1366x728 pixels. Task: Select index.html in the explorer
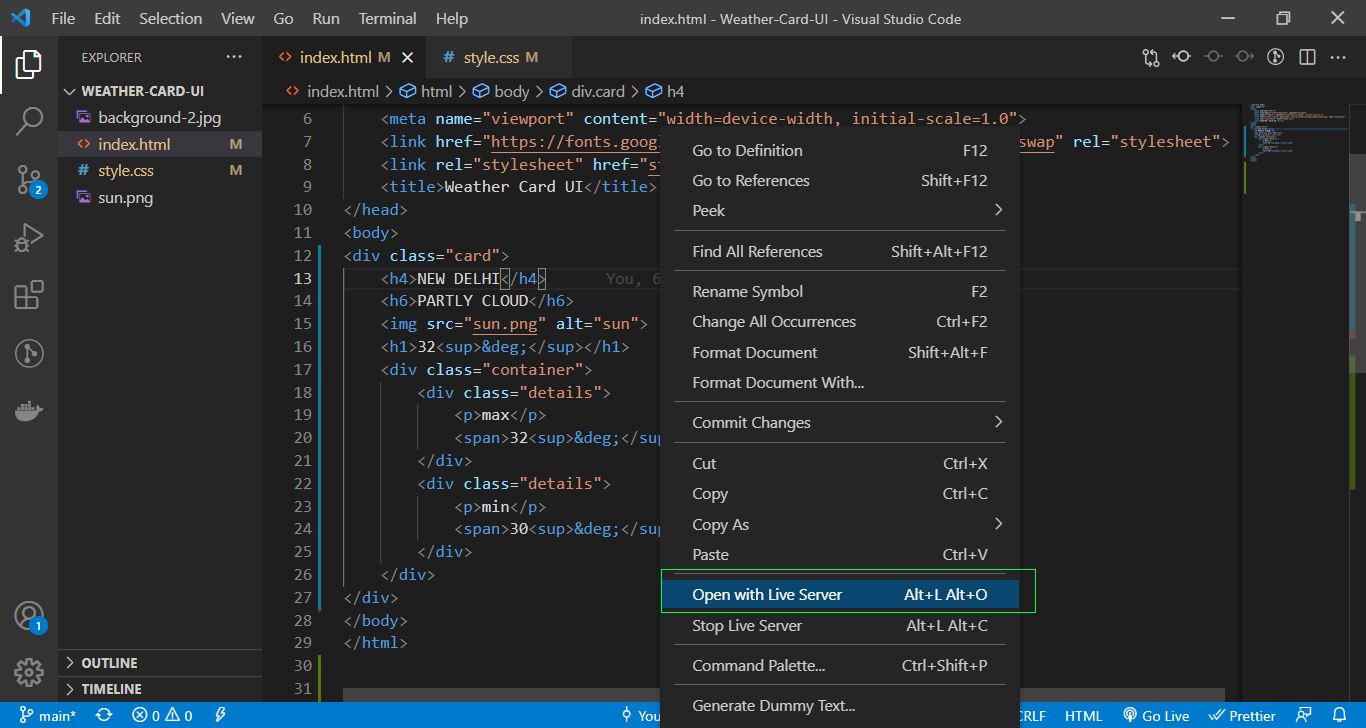click(x=160, y=144)
